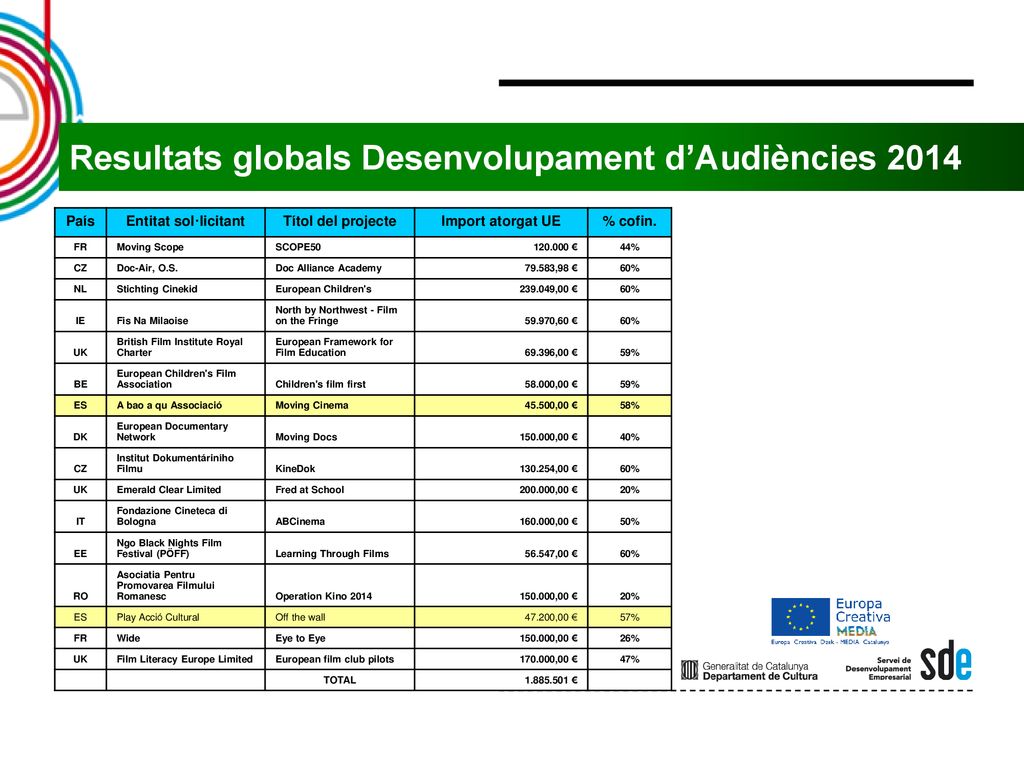
Task: Click the 239.049,00 € amount
Action: [549, 289]
